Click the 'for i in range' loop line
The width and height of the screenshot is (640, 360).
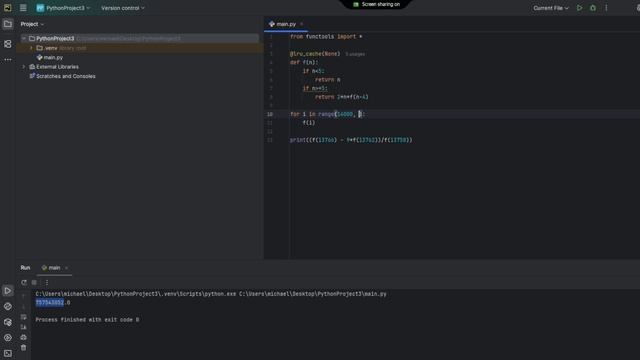click(327, 114)
